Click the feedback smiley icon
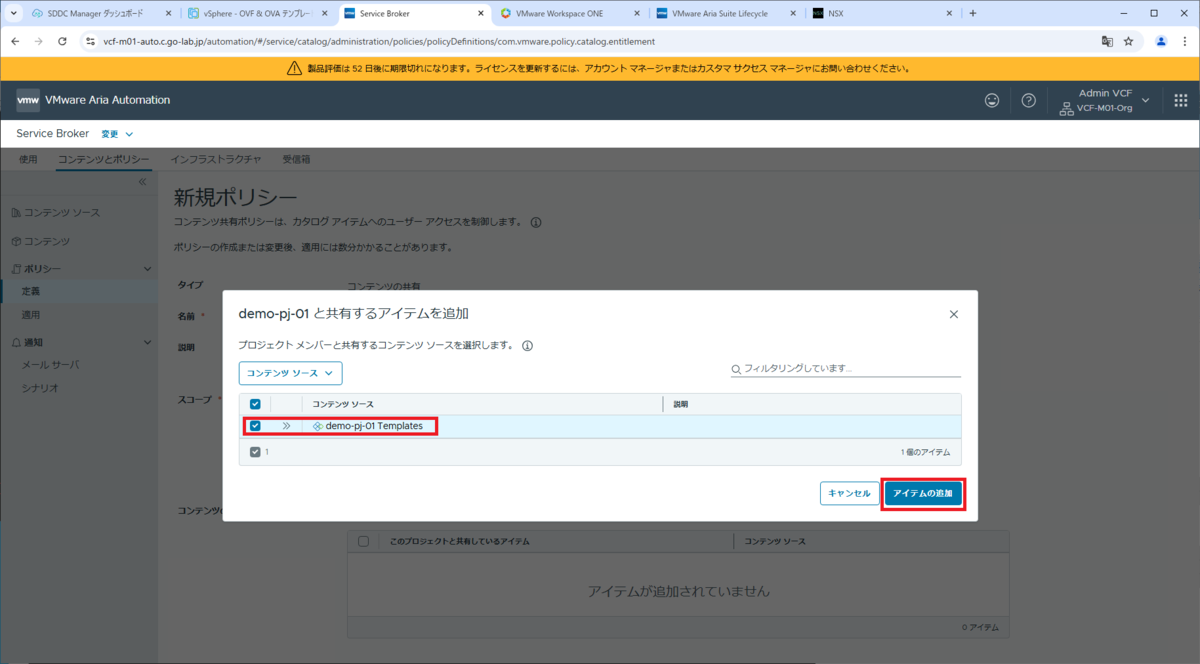 (992, 100)
